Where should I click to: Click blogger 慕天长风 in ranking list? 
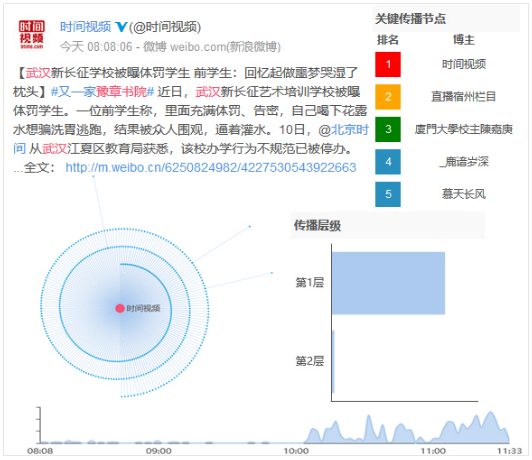click(463, 194)
